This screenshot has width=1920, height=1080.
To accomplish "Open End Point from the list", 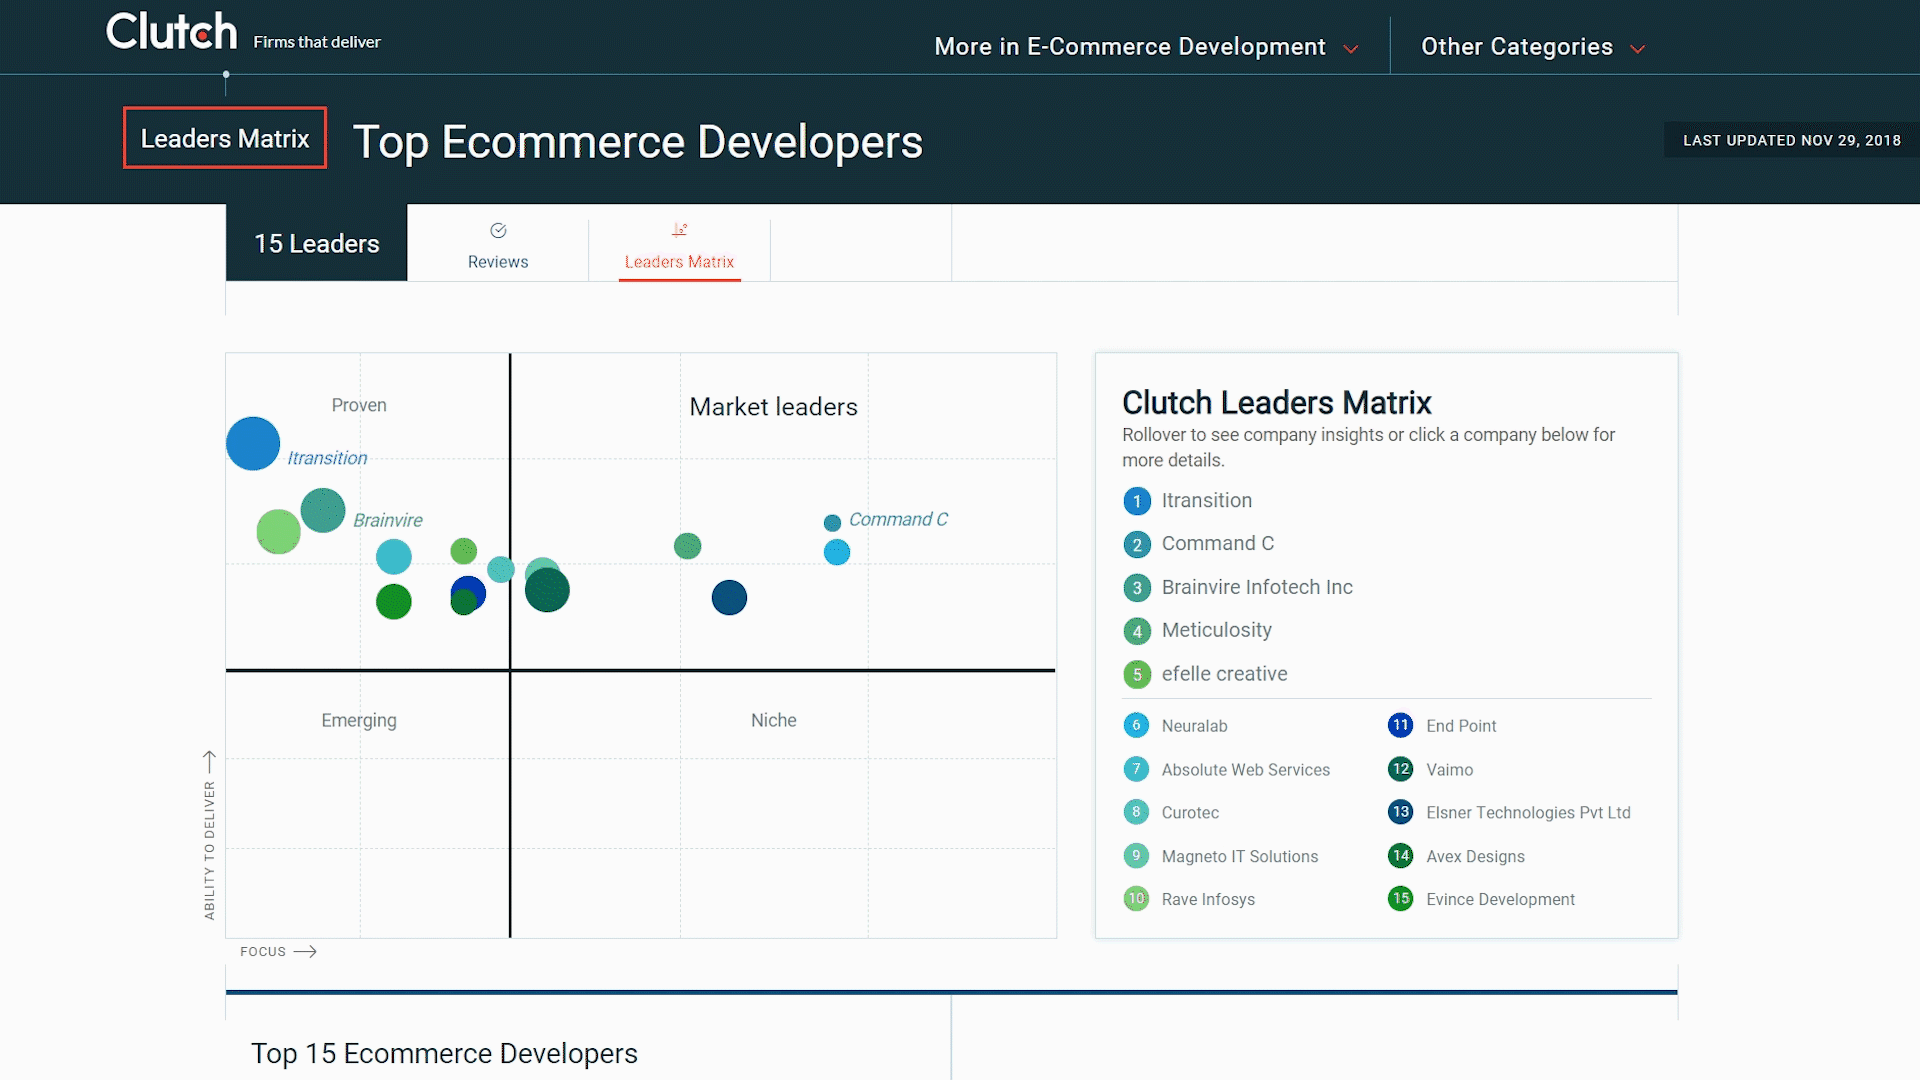I will click(1461, 726).
